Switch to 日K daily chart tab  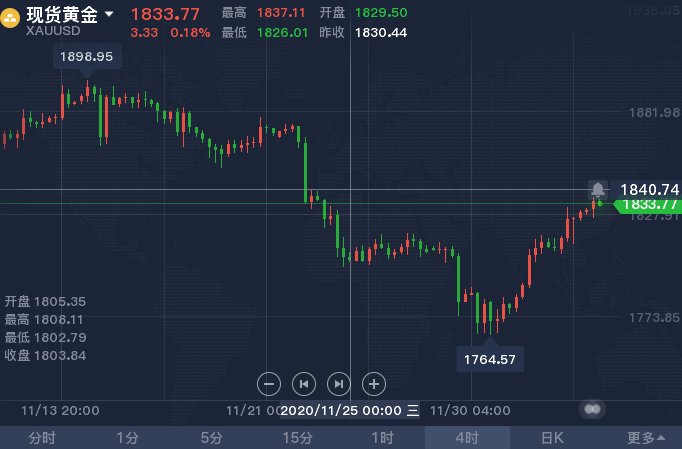point(552,438)
